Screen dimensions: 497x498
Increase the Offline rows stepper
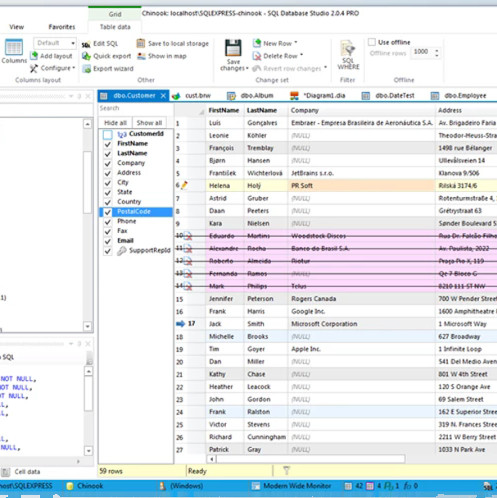(437, 50)
